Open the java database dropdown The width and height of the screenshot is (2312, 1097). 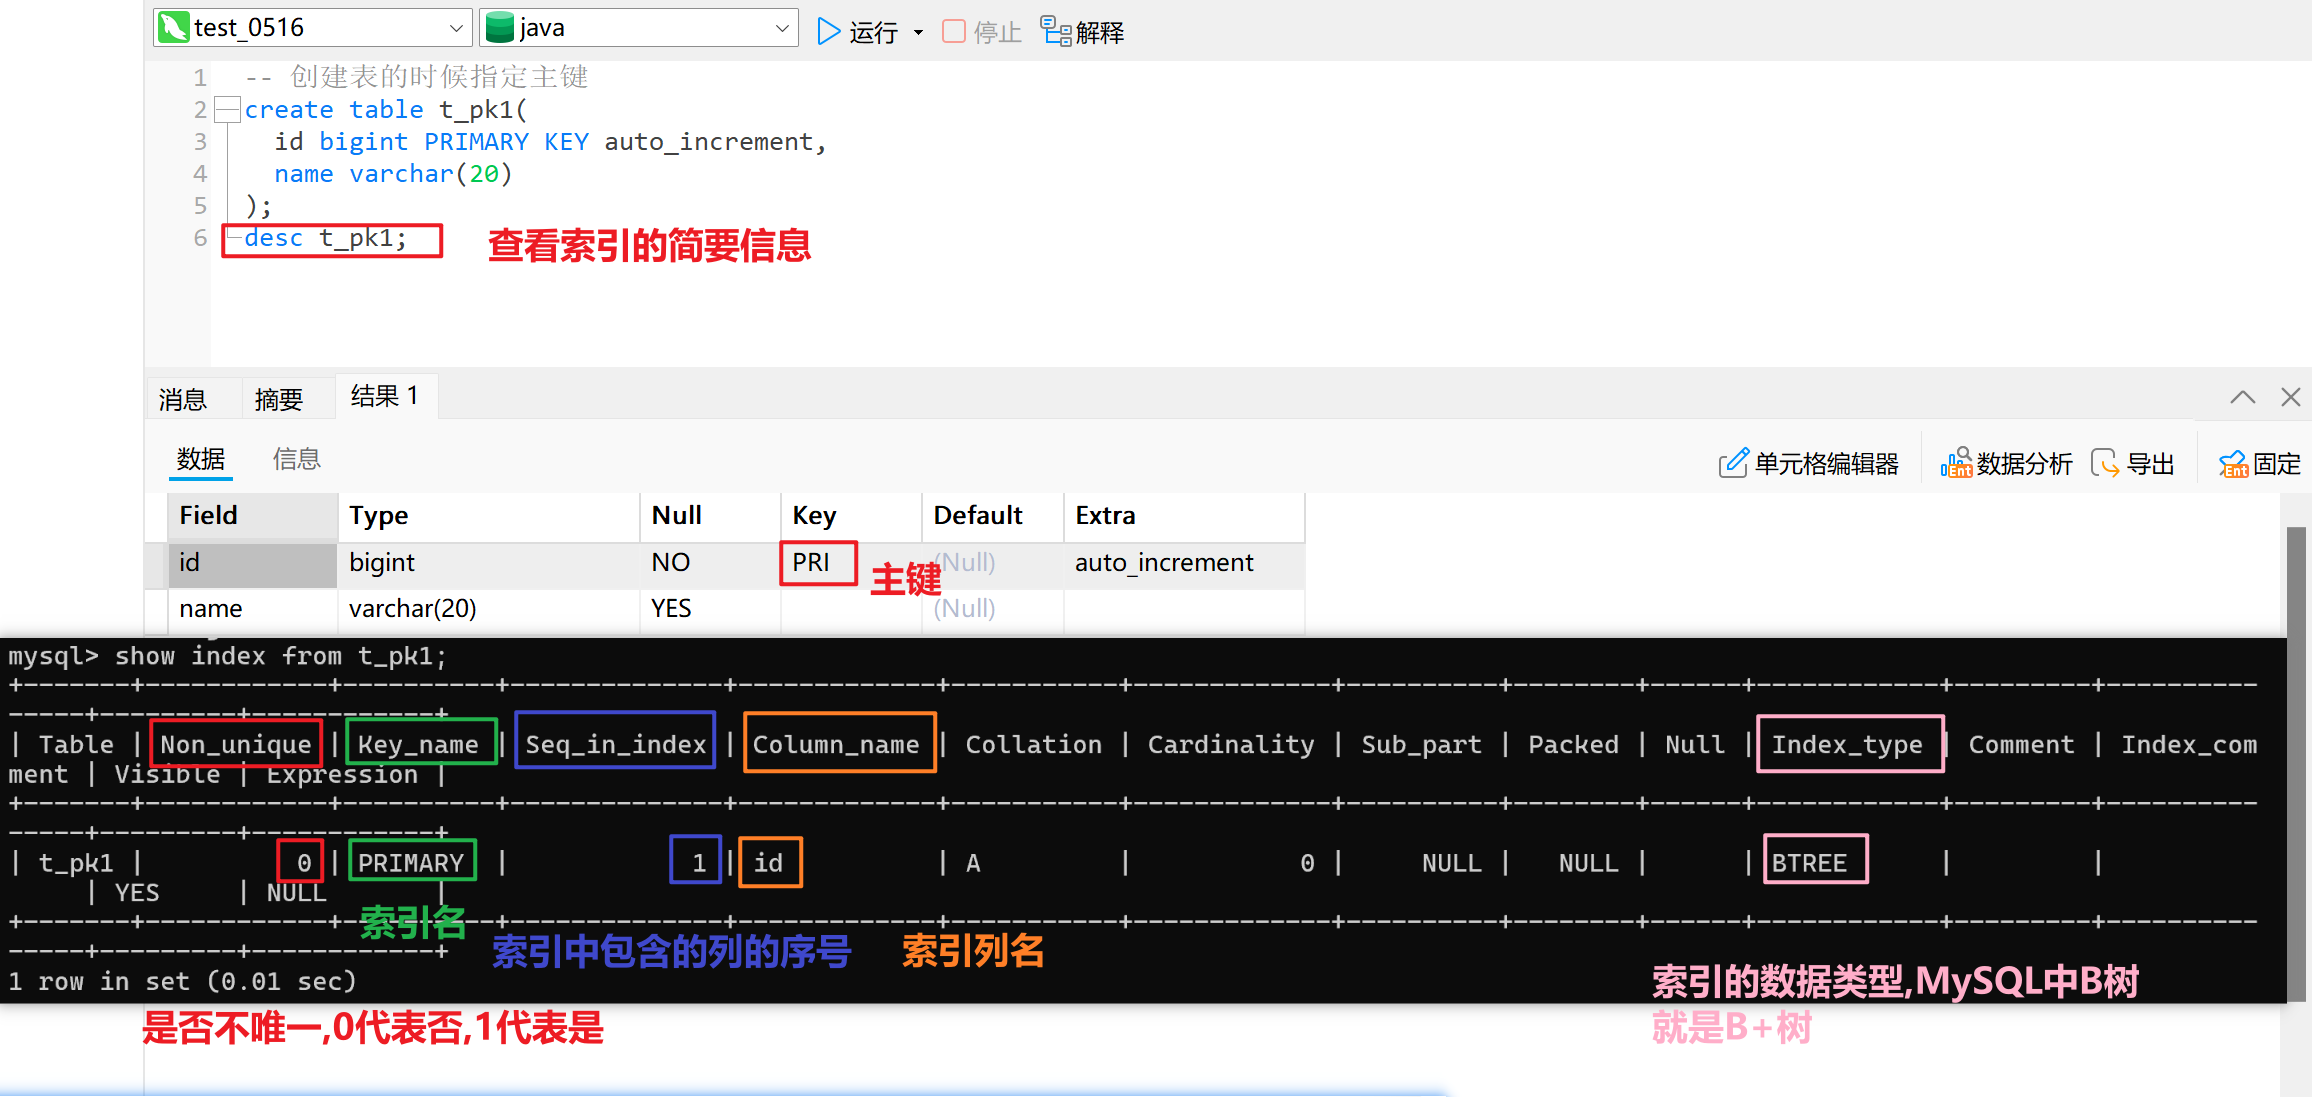[782, 28]
